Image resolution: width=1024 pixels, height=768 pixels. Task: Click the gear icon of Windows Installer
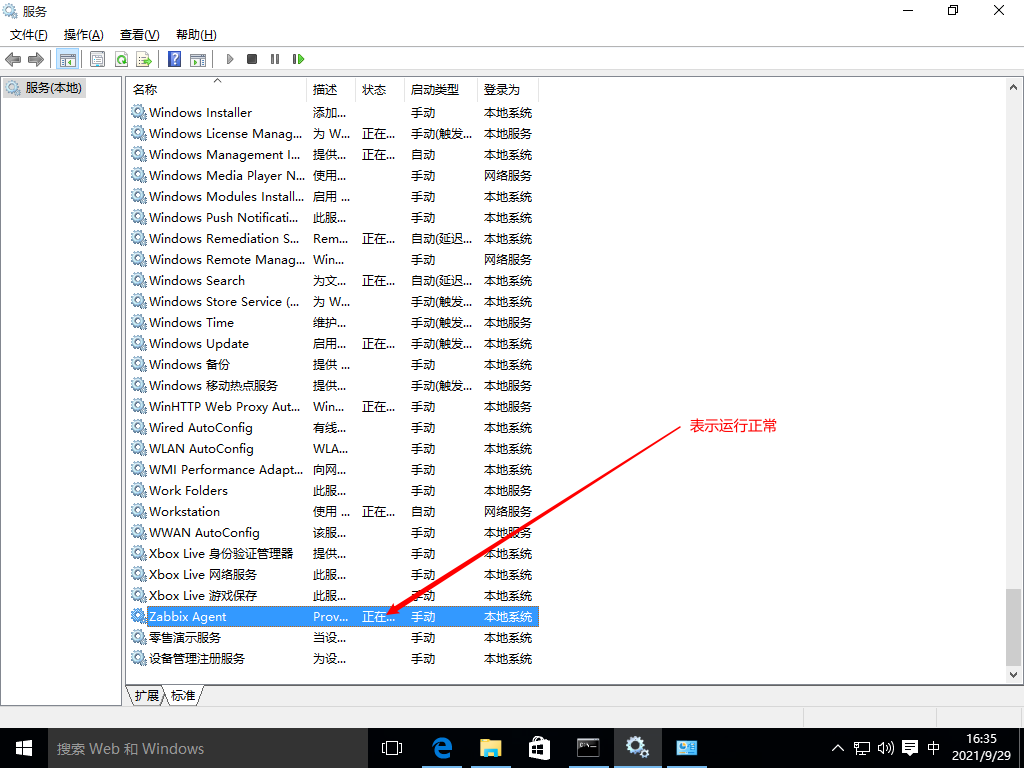(138, 112)
